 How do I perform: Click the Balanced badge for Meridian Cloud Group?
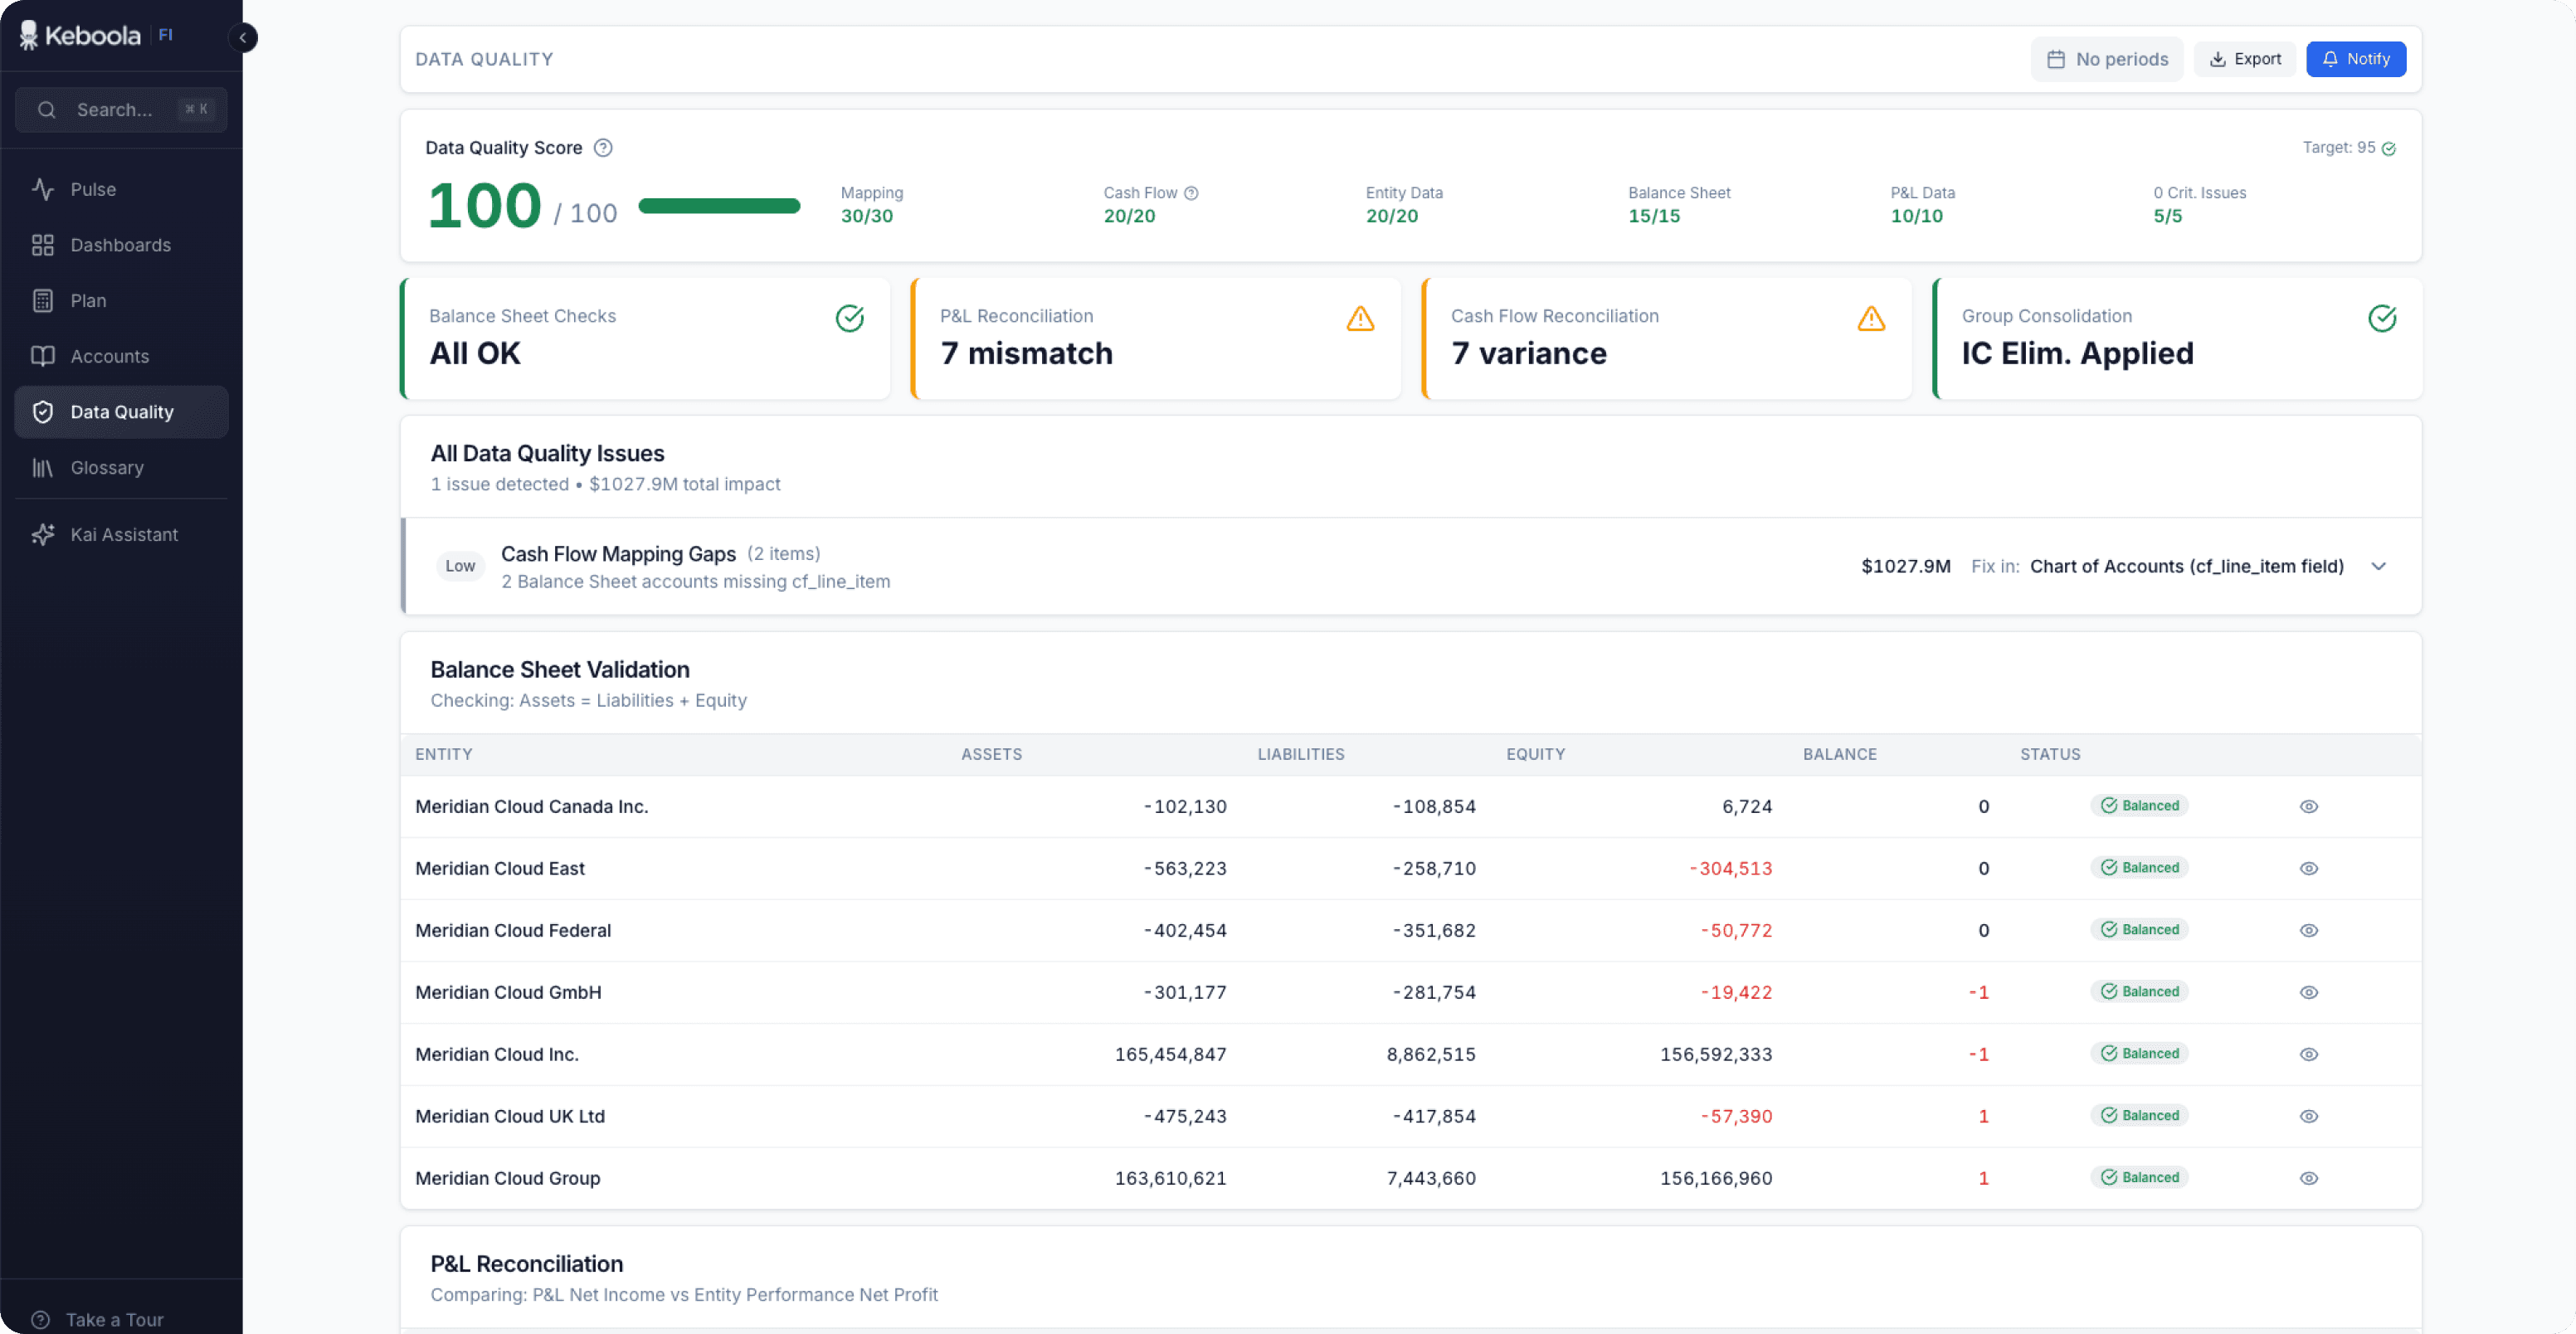tap(2139, 1178)
